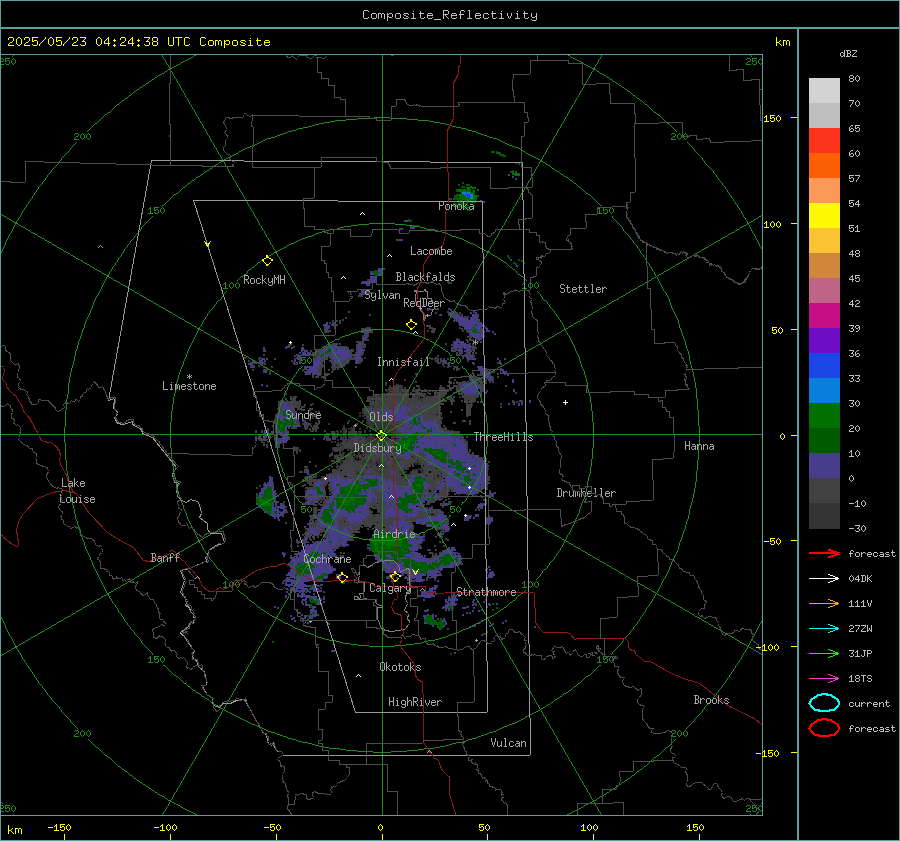The image size is (900, 841).
Task: Click the blue-green storm cell above Ponoka
Action: [x=467, y=193]
